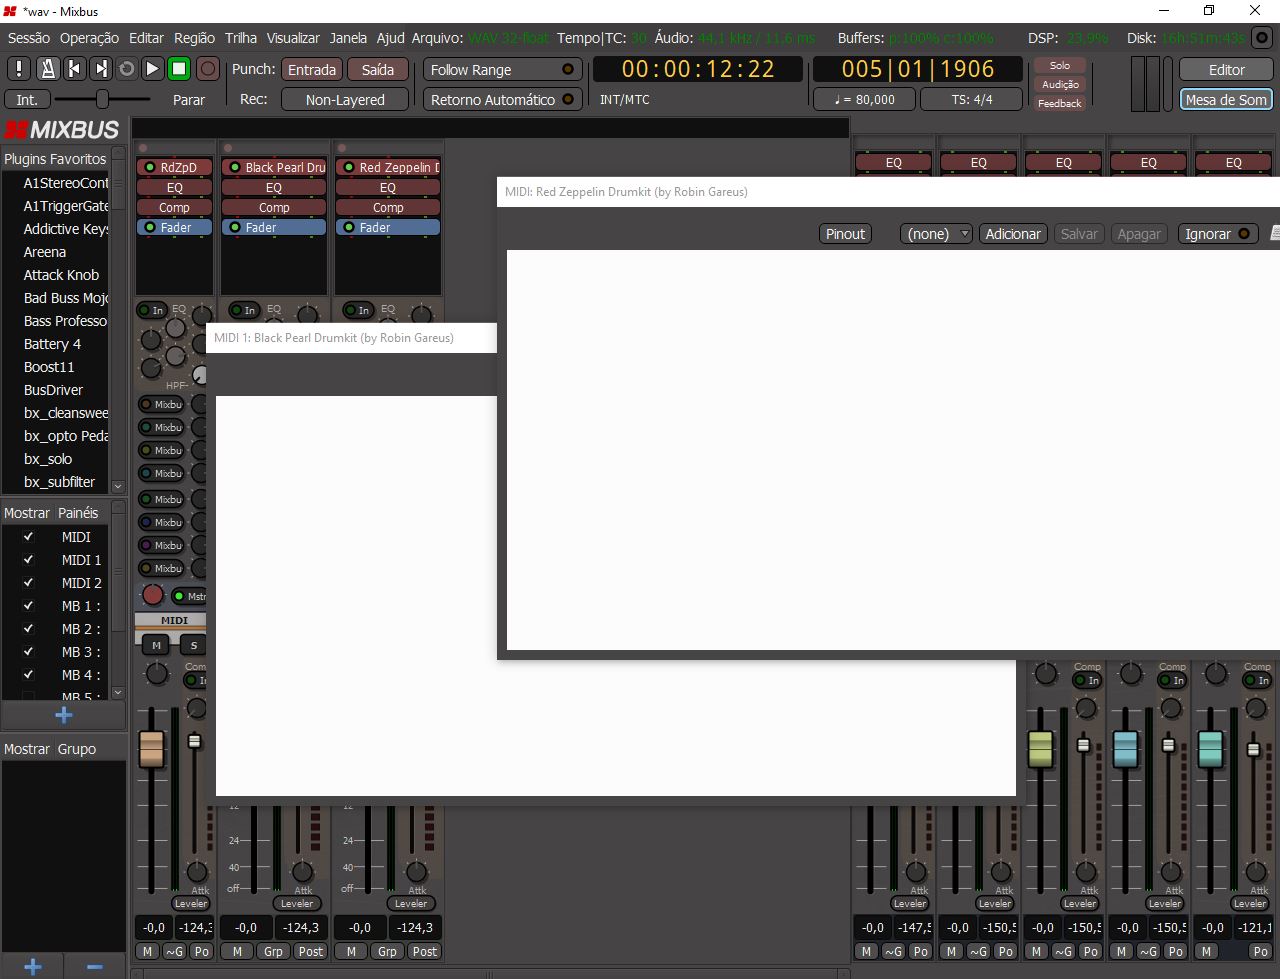Toggle Ignorar bypass in Red Zeppelin window

click(x=1217, y=233)
